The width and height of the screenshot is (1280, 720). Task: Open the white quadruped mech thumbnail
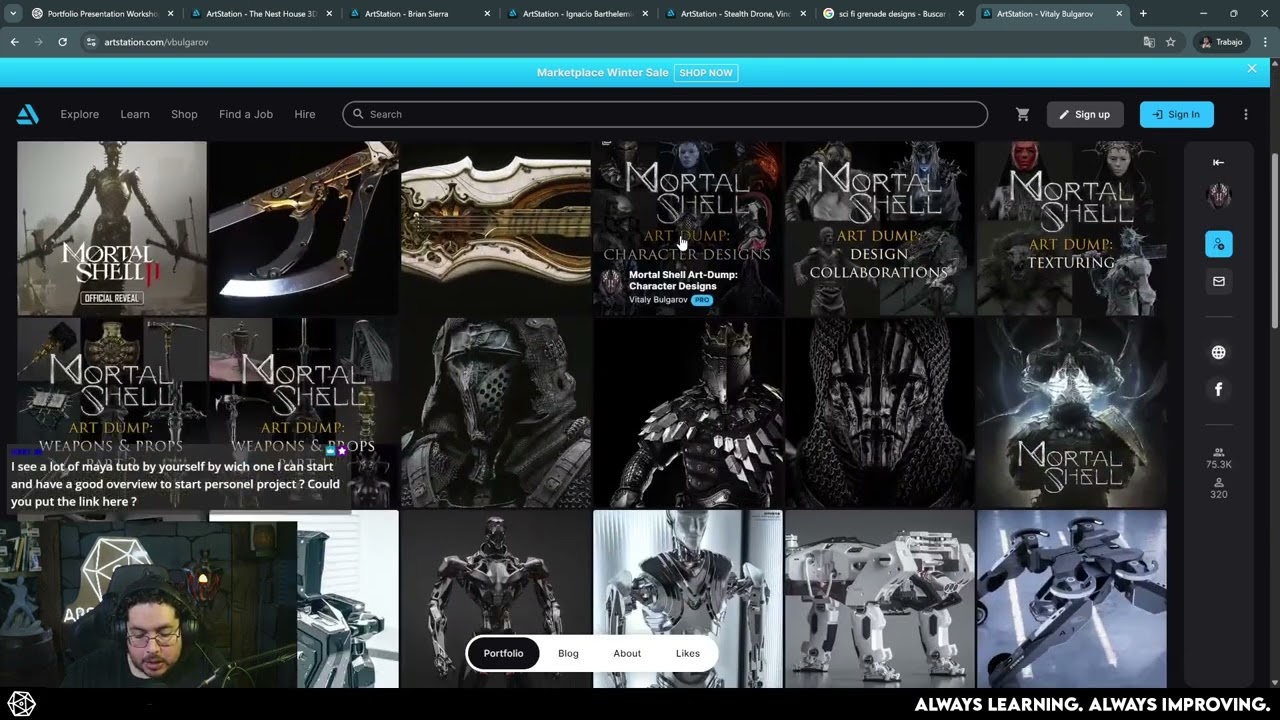tap(879, 599)
